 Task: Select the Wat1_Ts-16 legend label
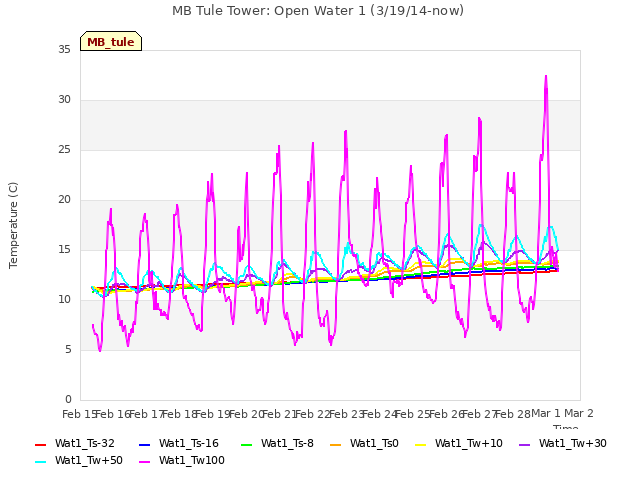tap(189, 444)
